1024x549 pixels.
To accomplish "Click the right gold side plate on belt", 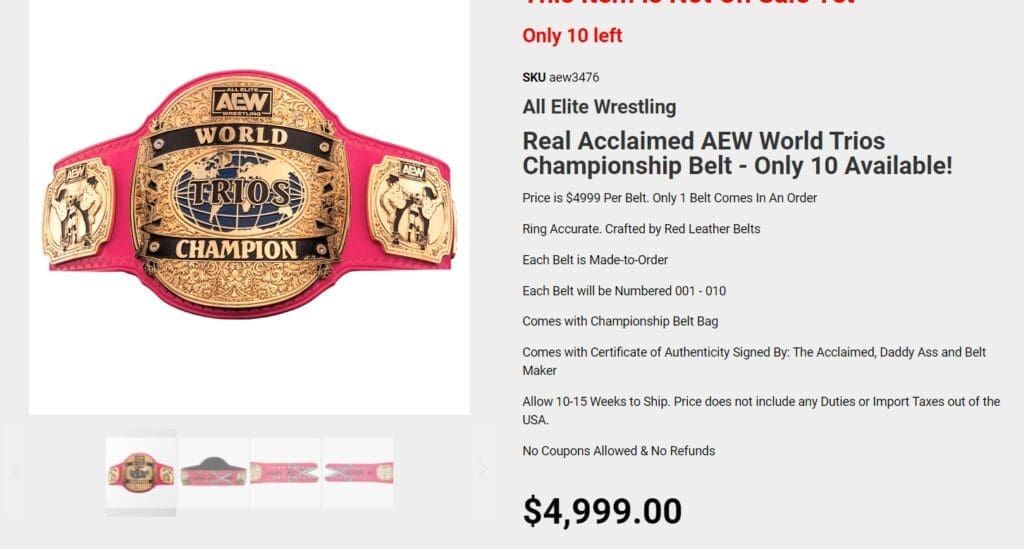I will (411, 207).
